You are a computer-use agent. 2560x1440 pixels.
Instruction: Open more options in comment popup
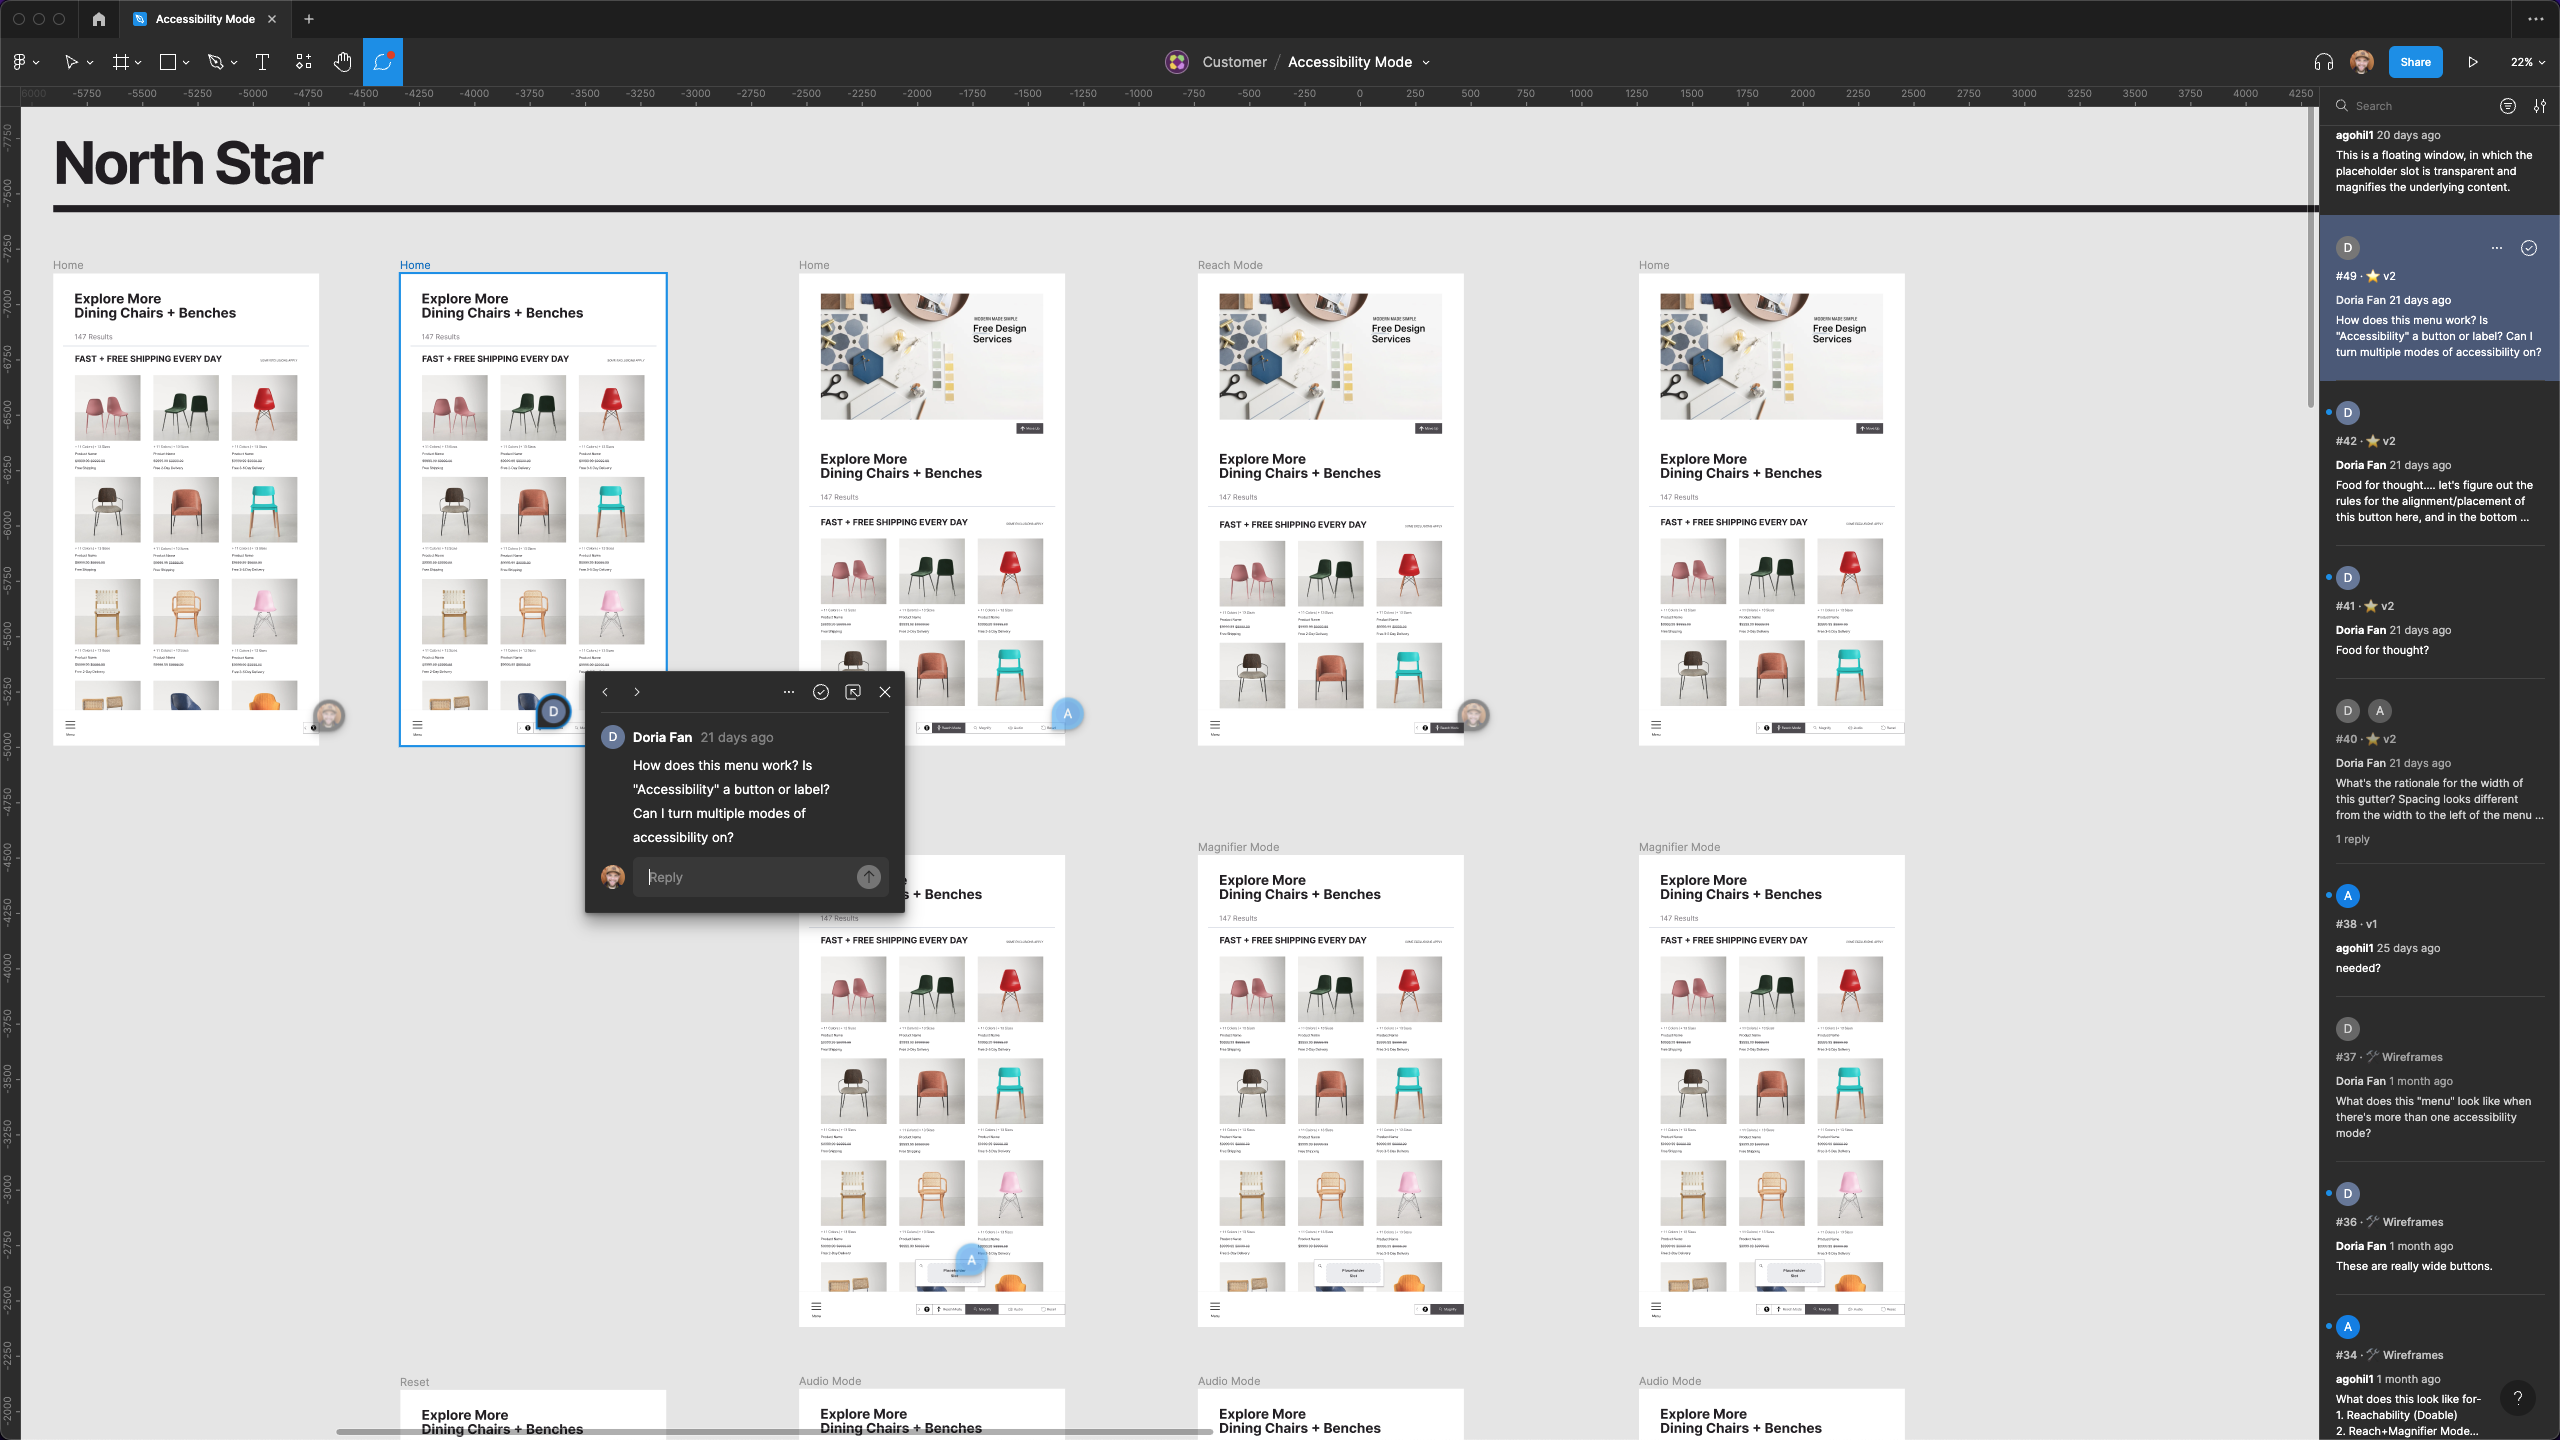tap(789, 692)
